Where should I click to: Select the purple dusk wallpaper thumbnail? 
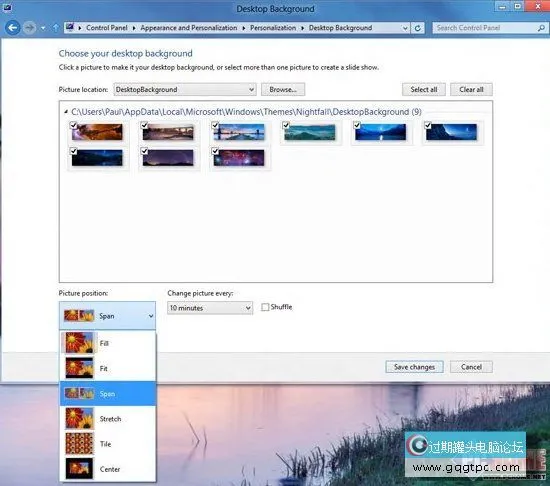[x=168, y=158]
